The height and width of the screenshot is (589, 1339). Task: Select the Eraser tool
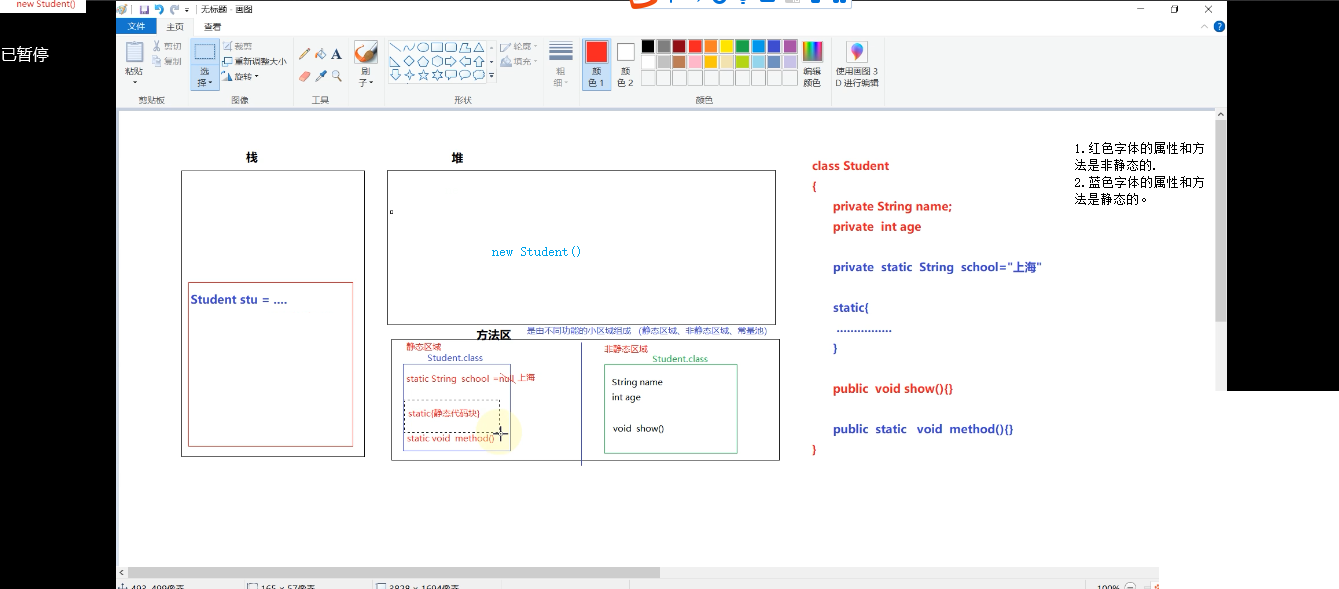point(305,75)
